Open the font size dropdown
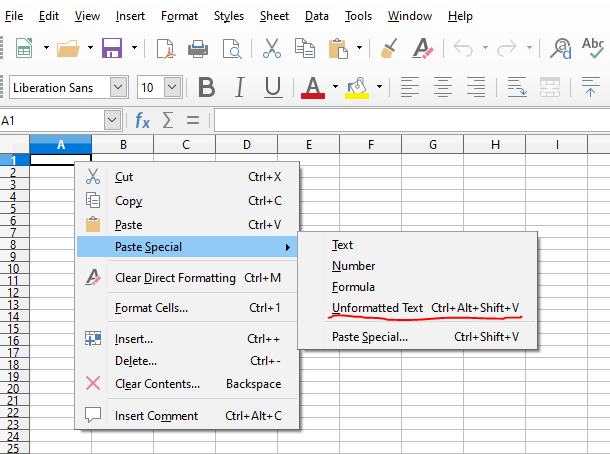This screenshot has width=610, height=454. [175, 88]
